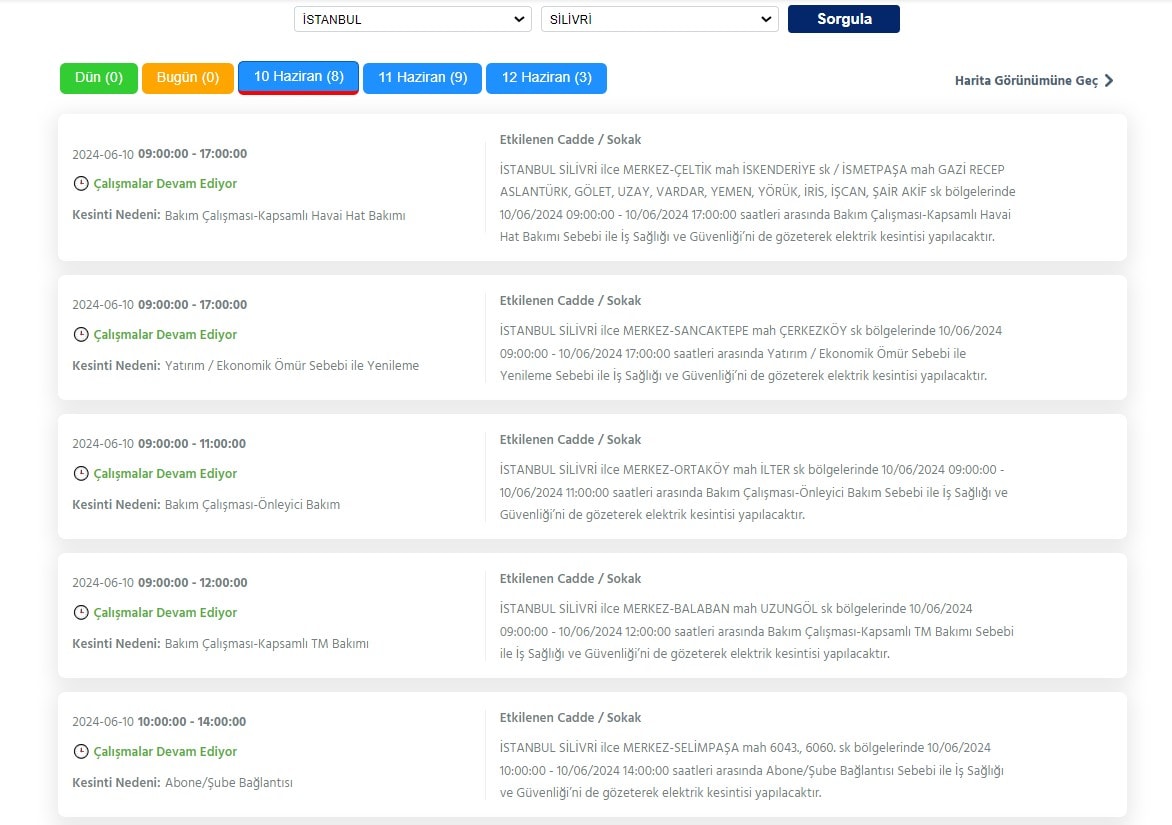This screenshot has width=1172, height=825.
Task: Click the chevron next to Harita Görünümüne Geç
Action: pyautogui.click(x=1108, y=81)
